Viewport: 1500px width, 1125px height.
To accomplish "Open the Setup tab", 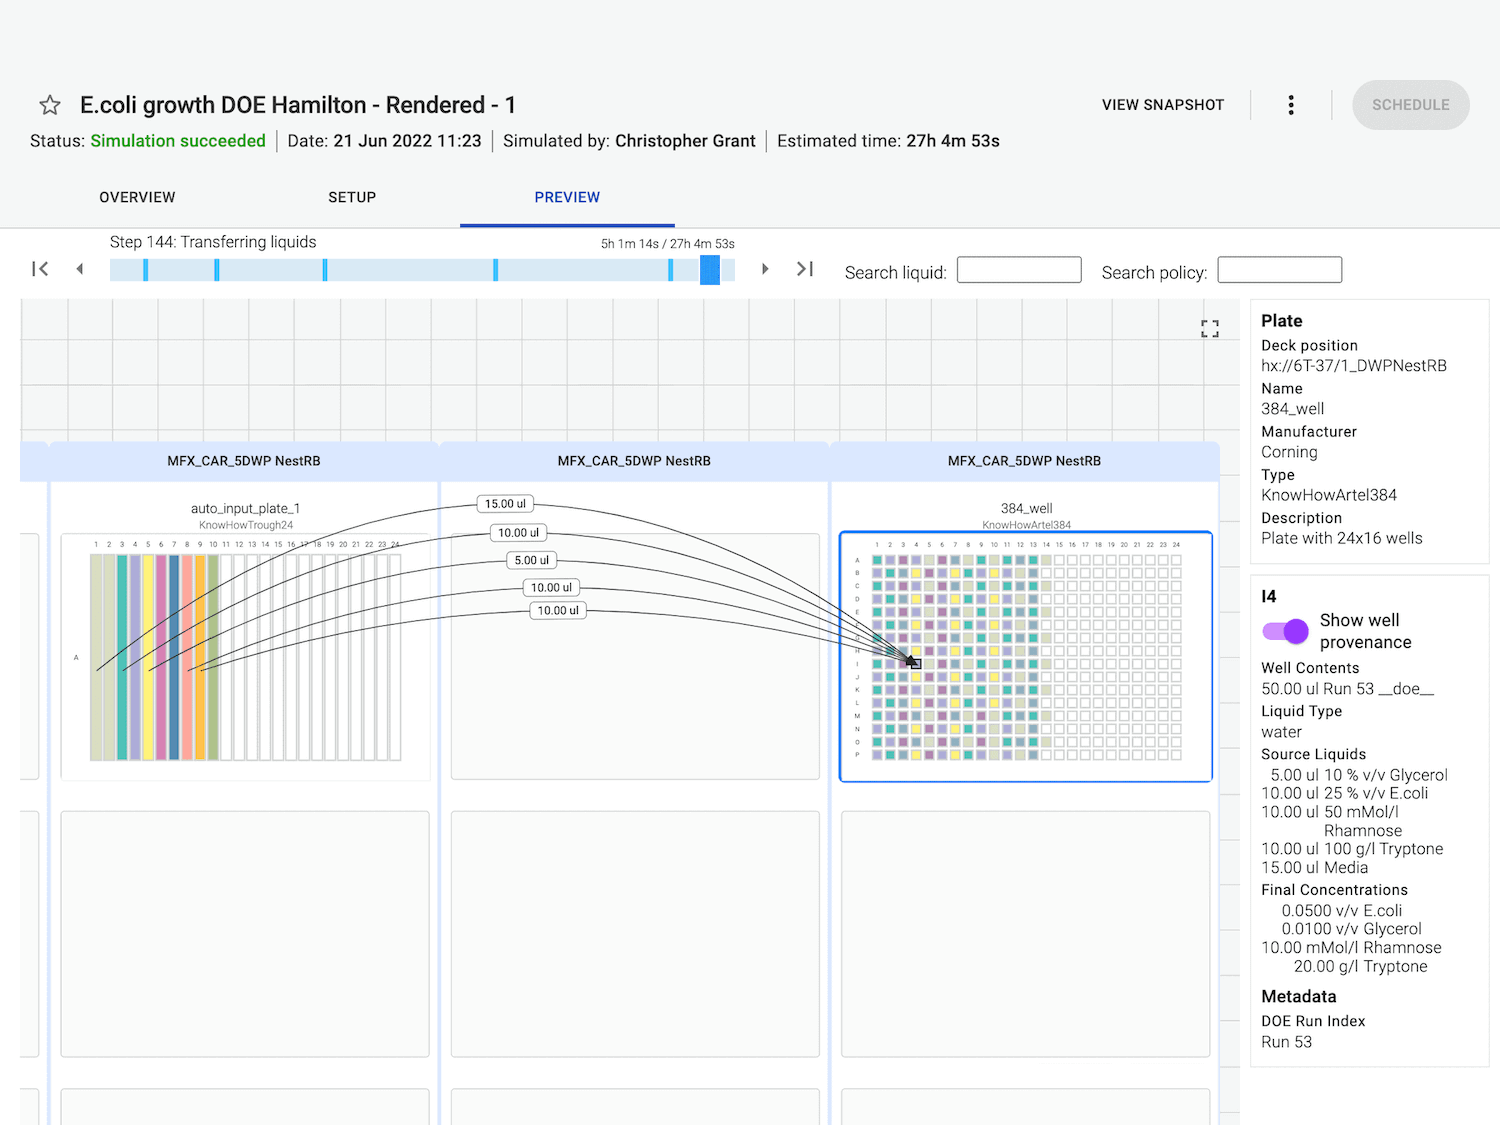I will tap(352, 197).
